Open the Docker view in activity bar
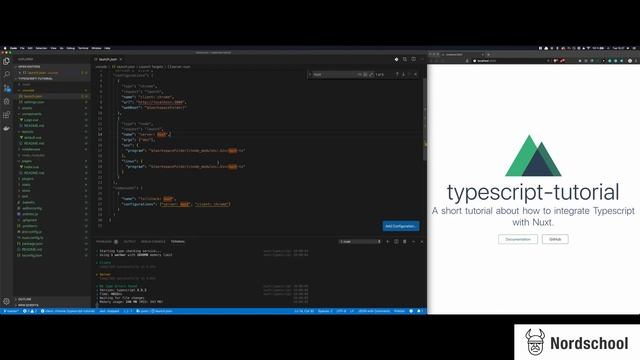 click(7, 128)
